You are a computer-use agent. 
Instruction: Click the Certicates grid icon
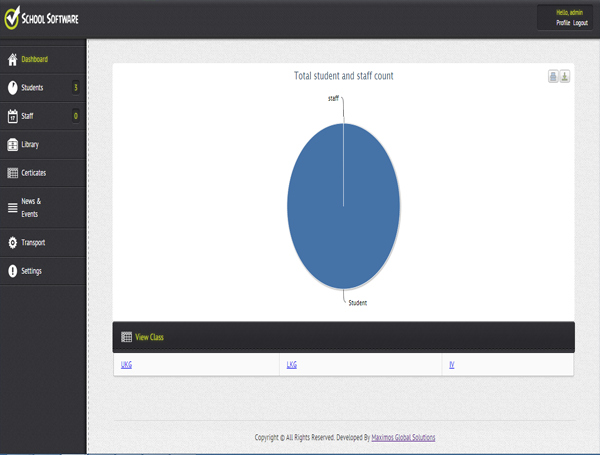12,173
